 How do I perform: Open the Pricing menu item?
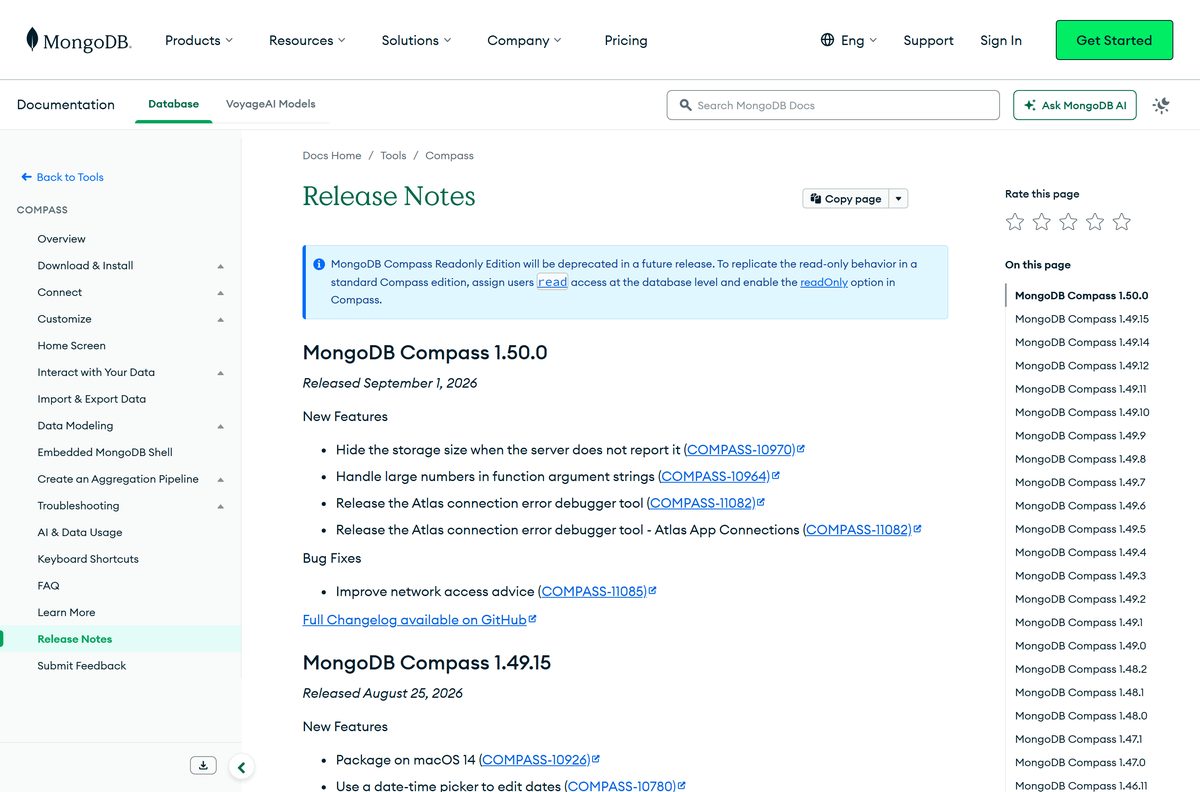(626, 40)
